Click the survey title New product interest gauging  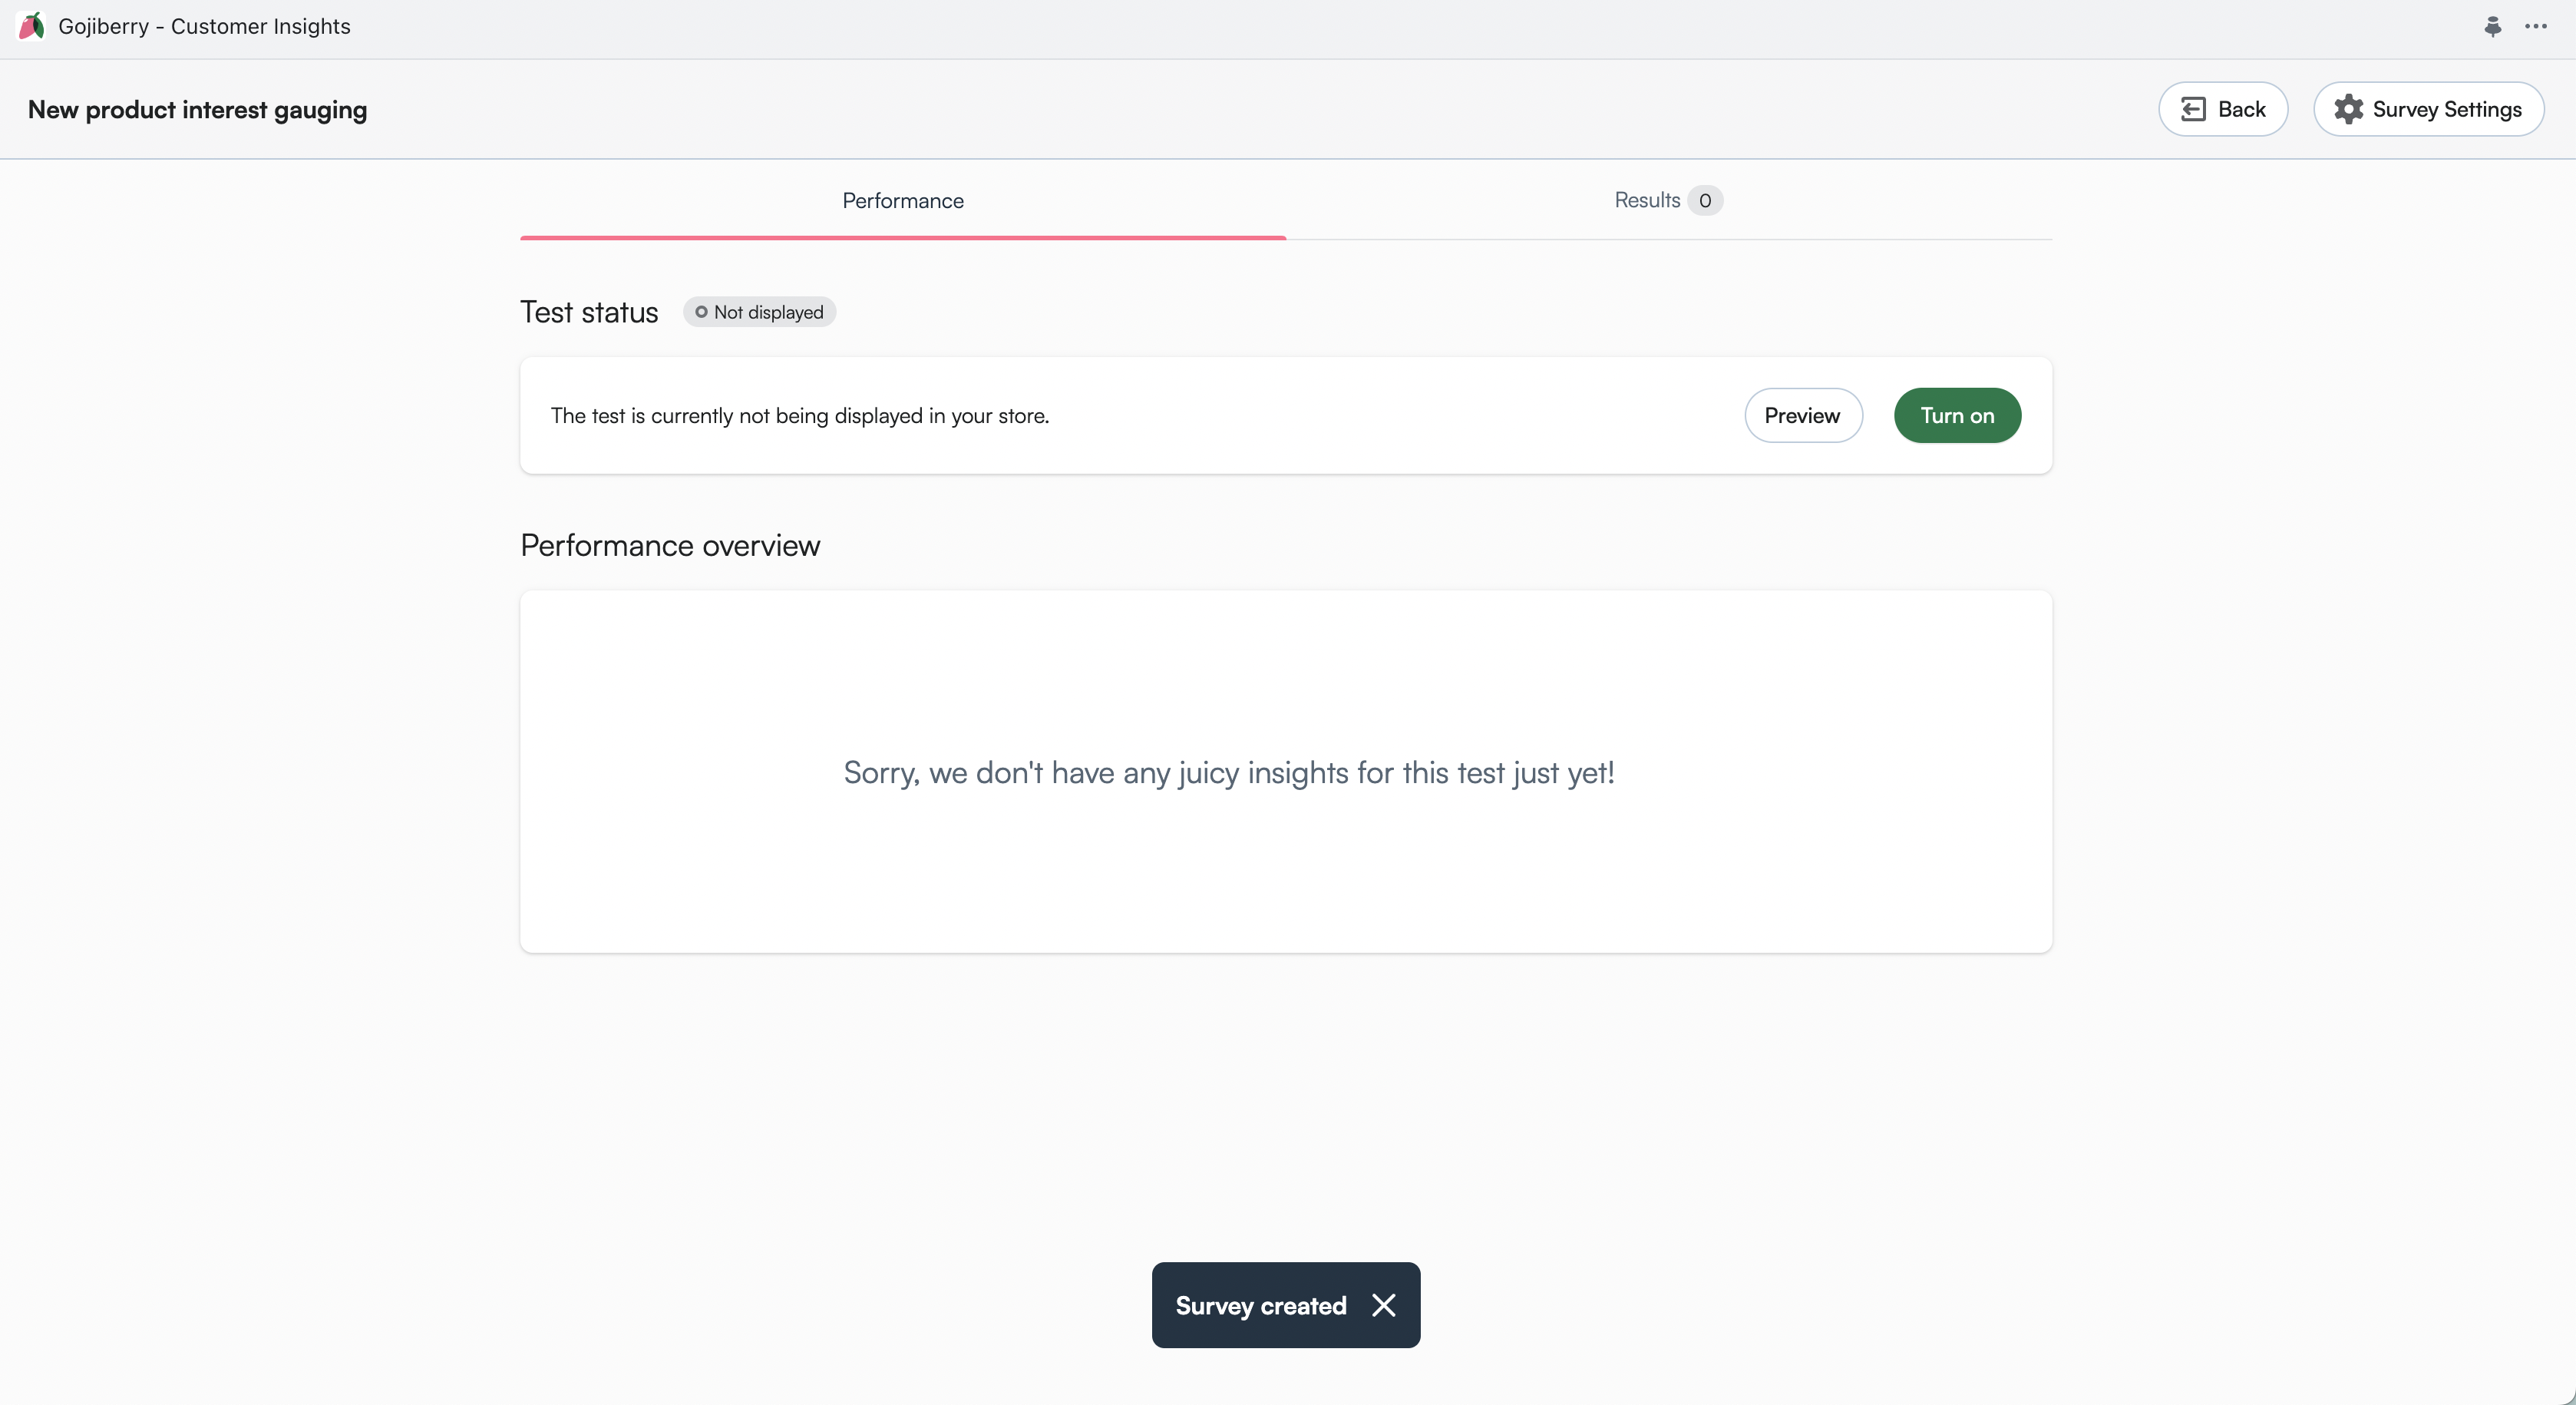tap(197, 109)
